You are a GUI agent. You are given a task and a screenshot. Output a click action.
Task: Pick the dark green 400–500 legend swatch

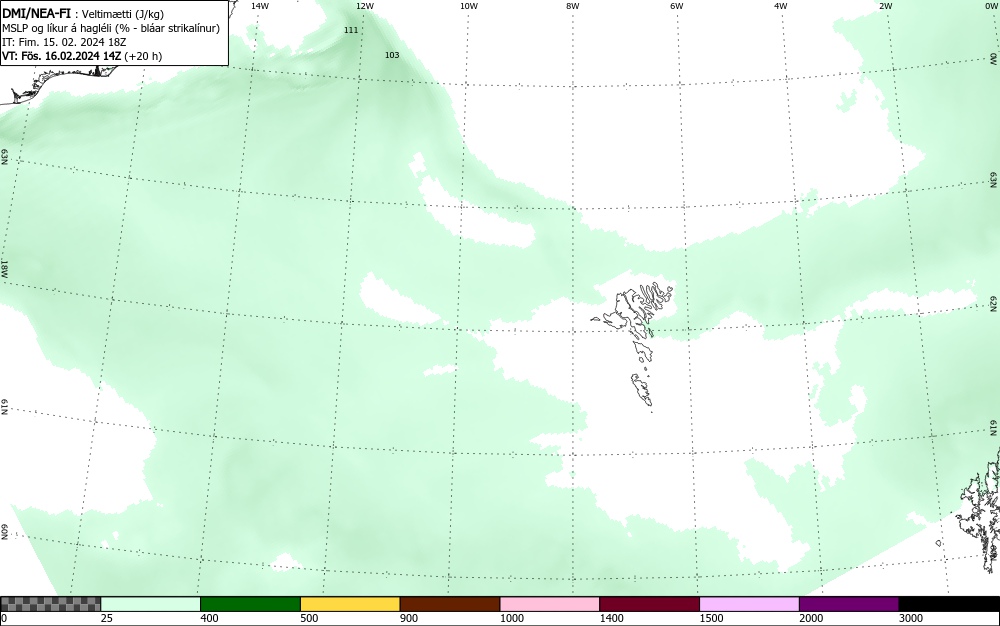point(251,604)
